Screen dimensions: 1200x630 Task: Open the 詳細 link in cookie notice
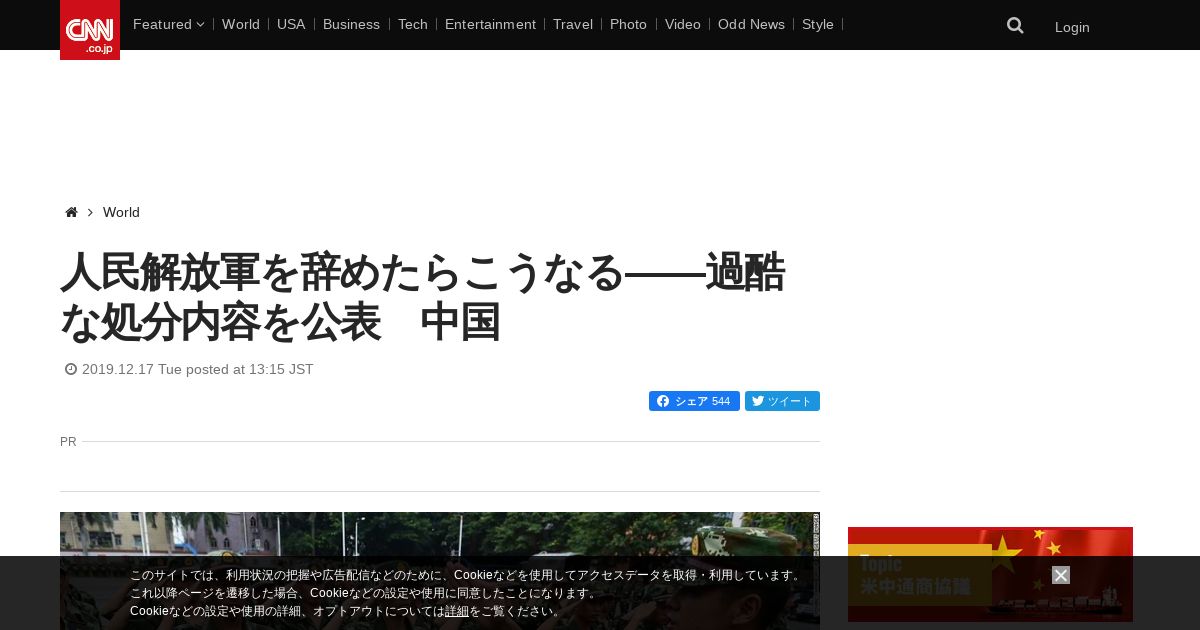[457, 611]
